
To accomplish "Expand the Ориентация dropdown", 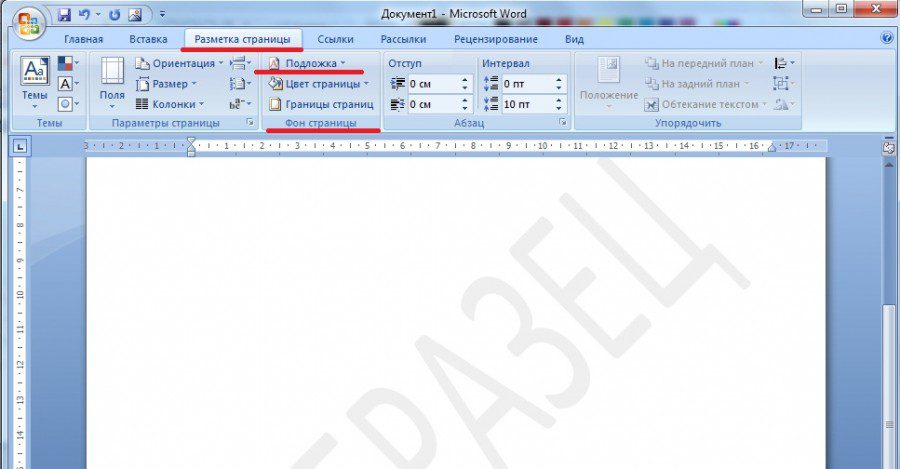I will (179, 63).
